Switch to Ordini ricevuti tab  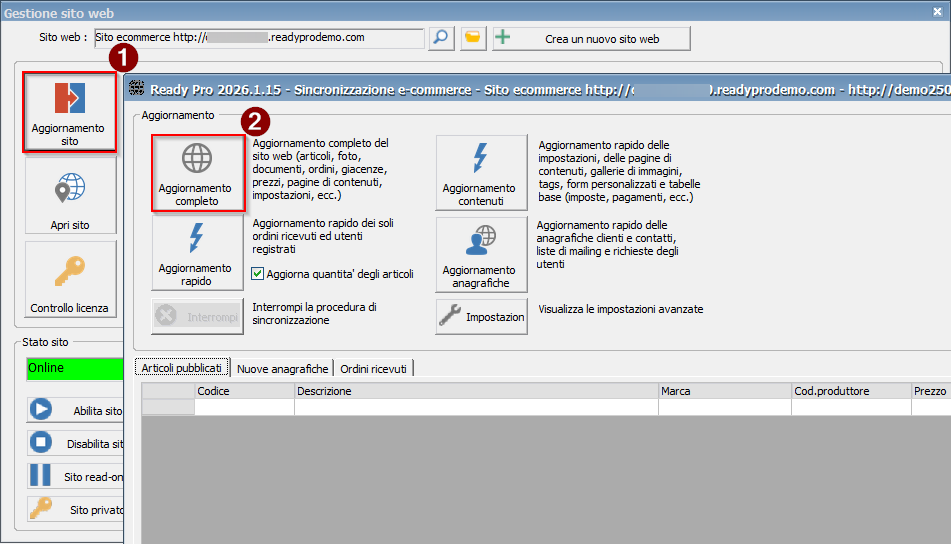point(374,369)
